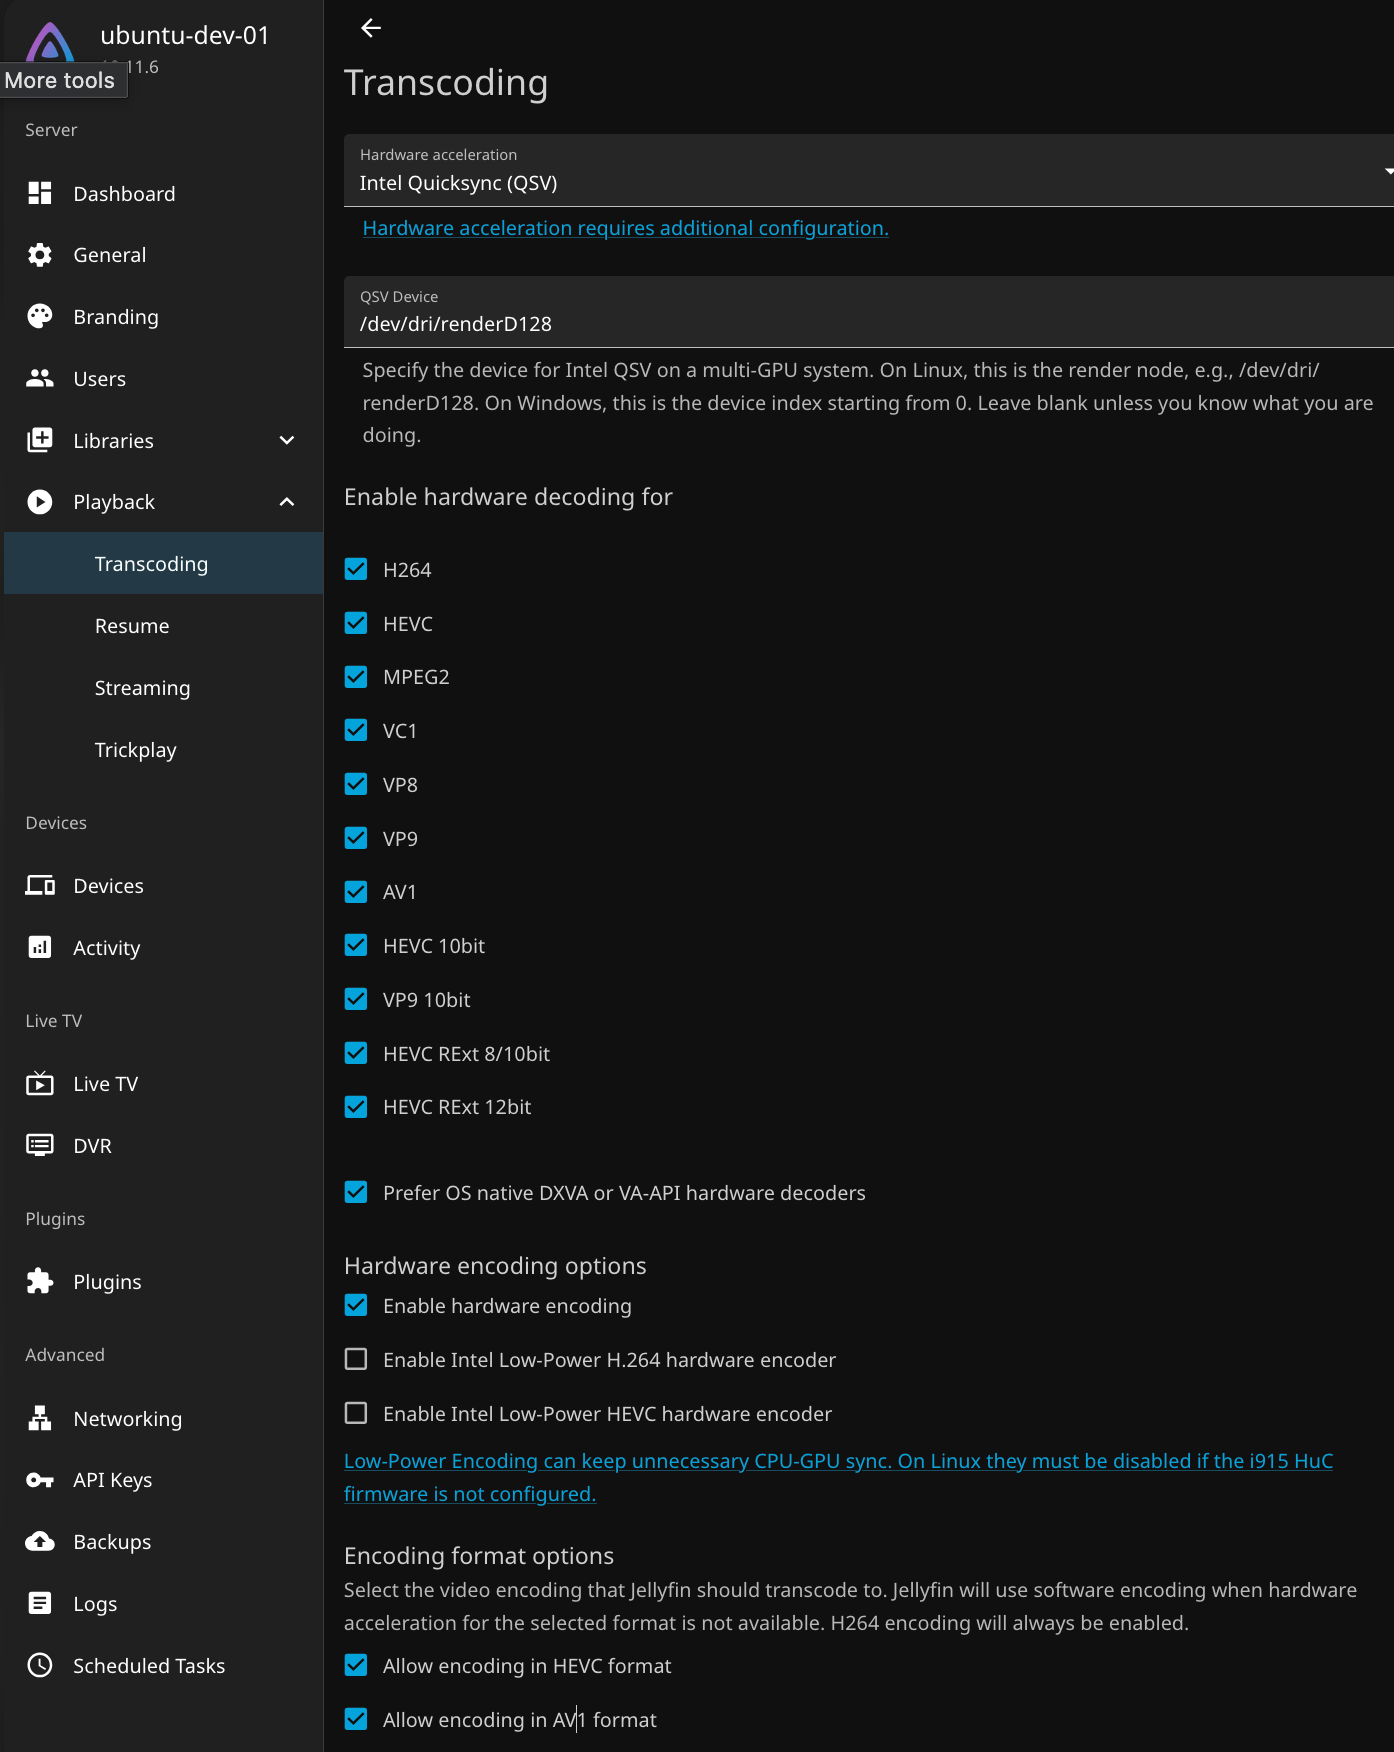Click the Backups cloud icon
The width and height of the screenshot is (1394, 1752).
pos(40,1541)
